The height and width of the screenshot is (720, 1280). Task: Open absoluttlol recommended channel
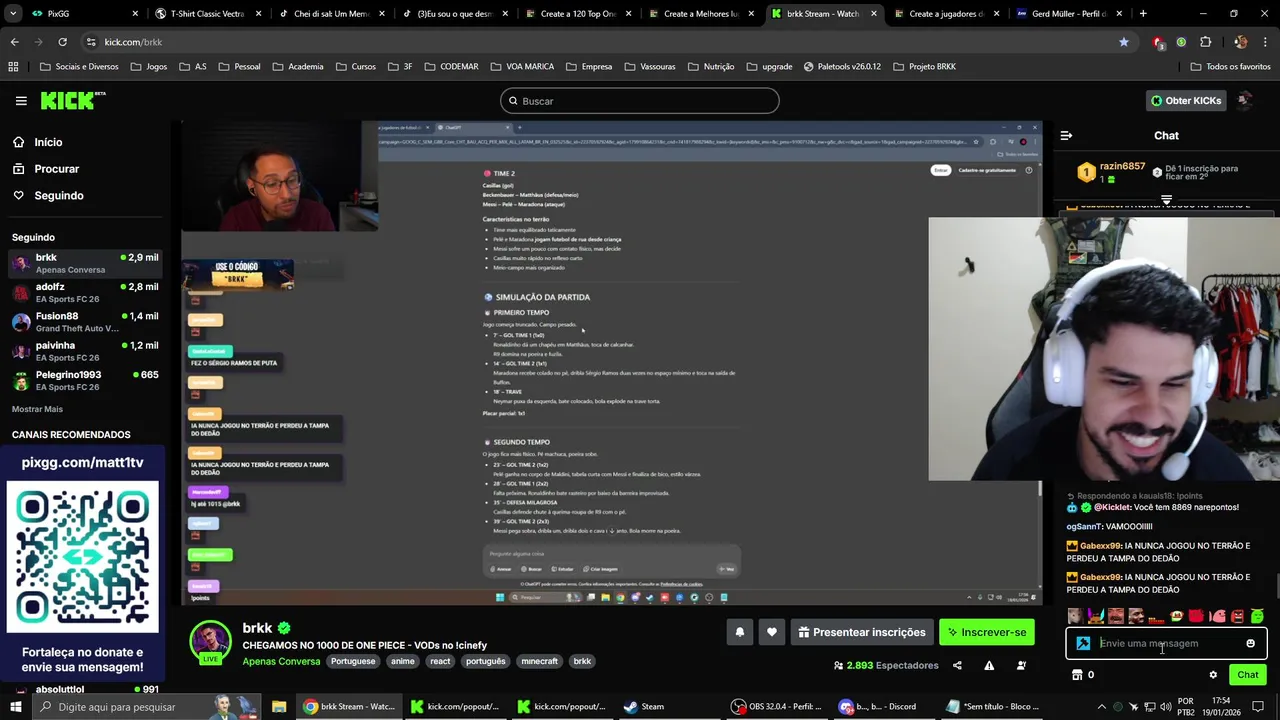click(x=85, y=689)
